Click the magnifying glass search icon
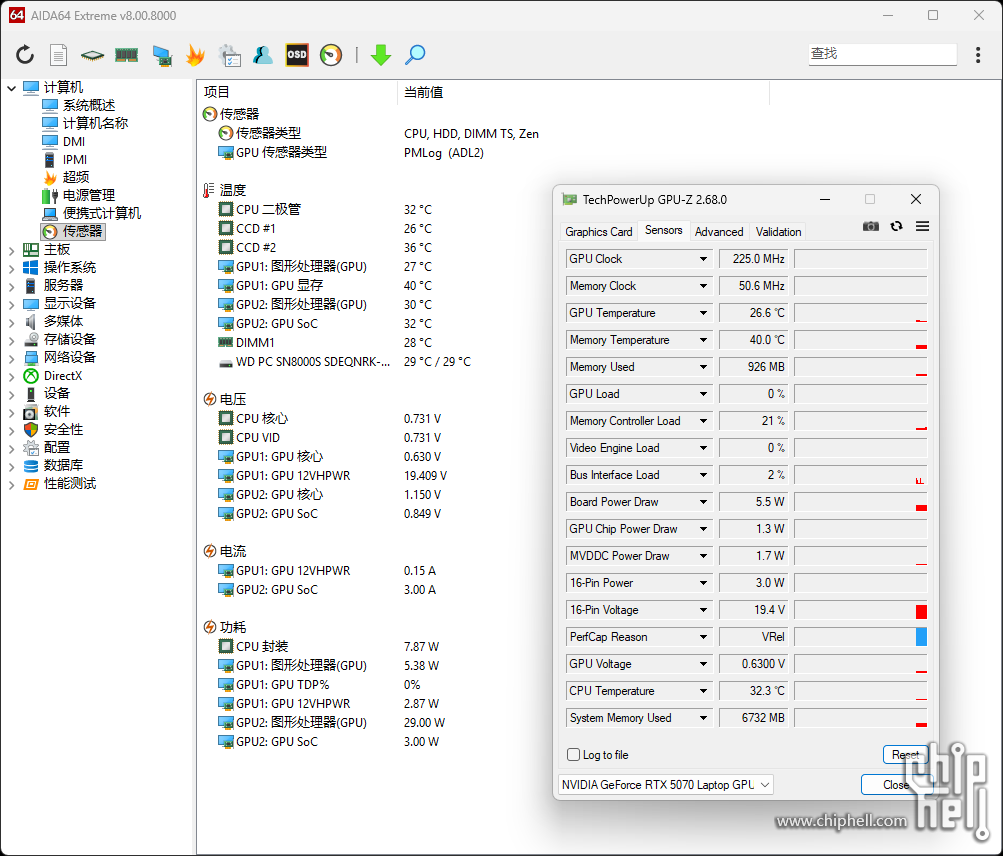The image size is (1003, 856). pyautogui.click(x=415, y=55)
